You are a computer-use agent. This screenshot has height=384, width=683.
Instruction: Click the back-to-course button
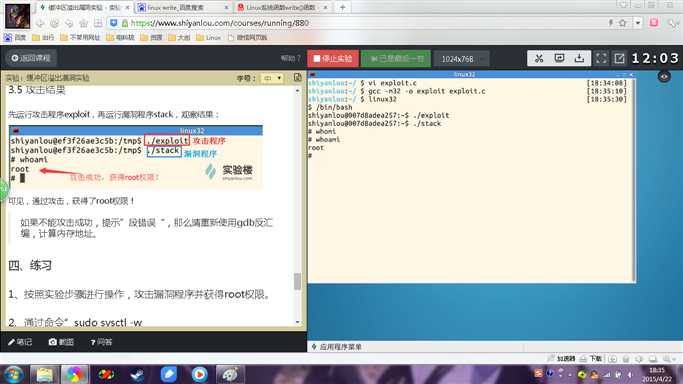pyautogui.click(x=31, y=58)
